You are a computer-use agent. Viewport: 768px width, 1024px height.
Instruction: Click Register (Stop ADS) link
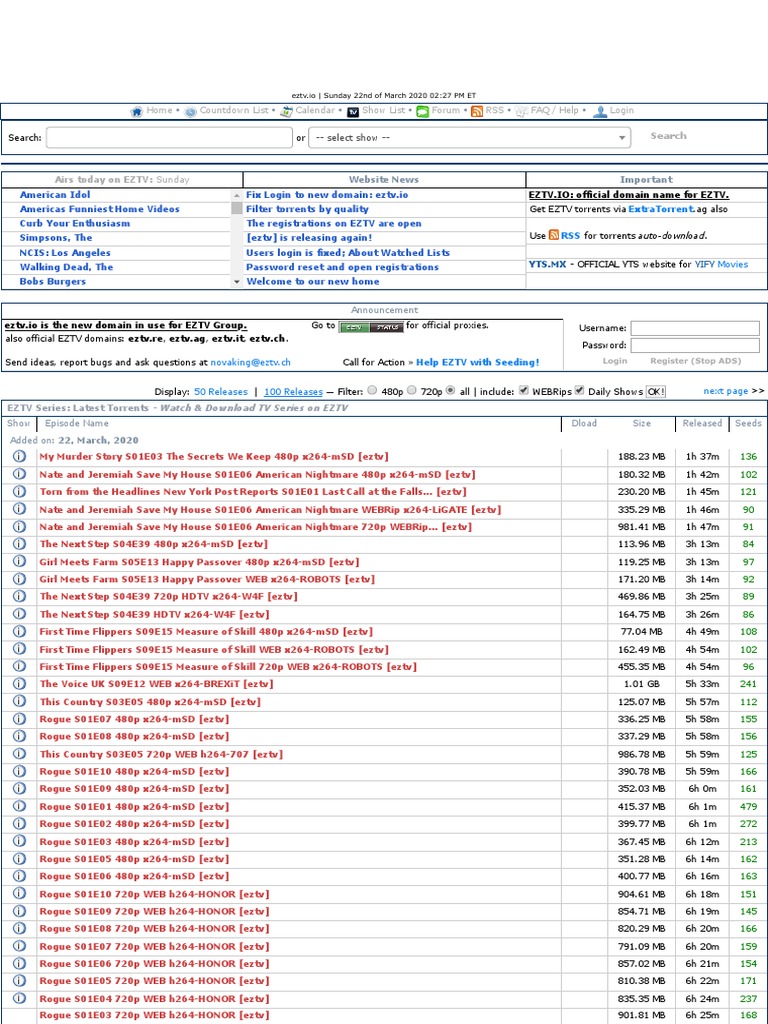coord(695,360)
